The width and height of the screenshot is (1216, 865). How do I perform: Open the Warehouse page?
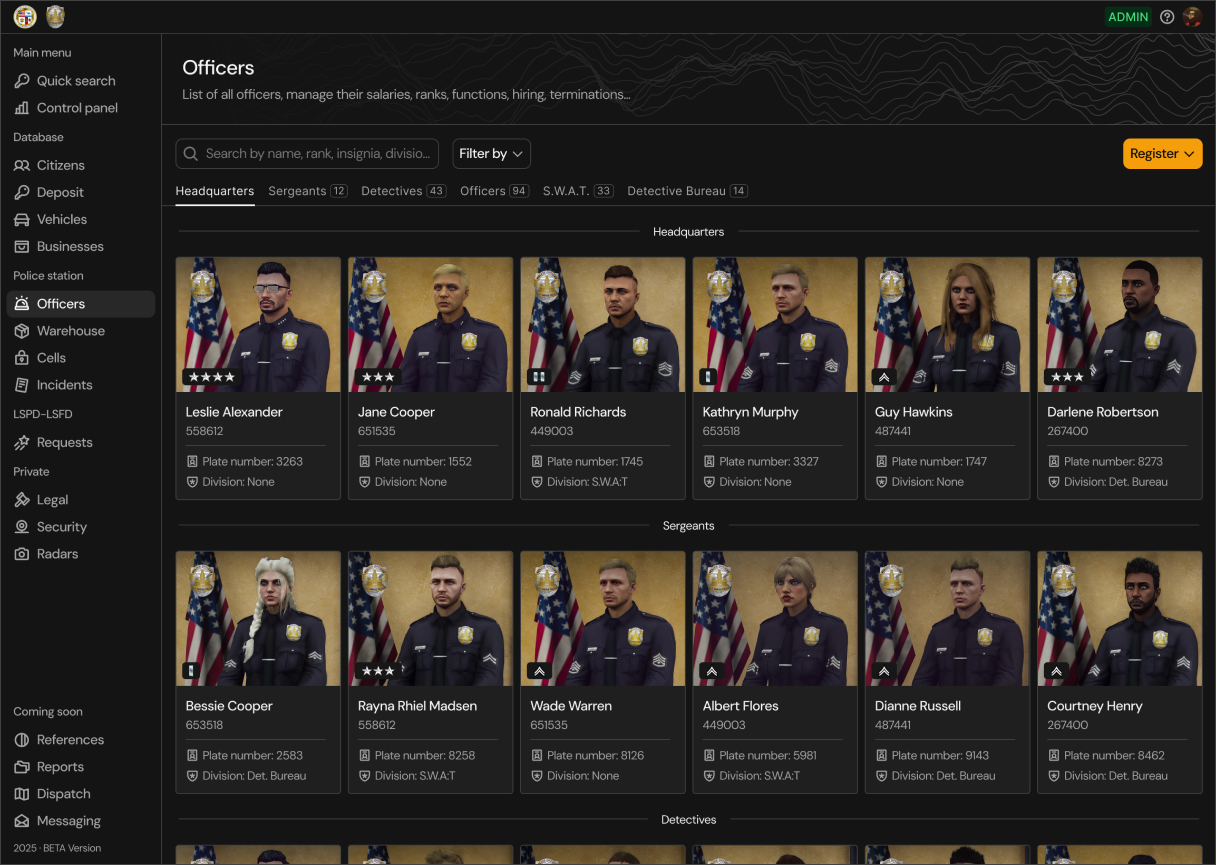pos(80,331)
